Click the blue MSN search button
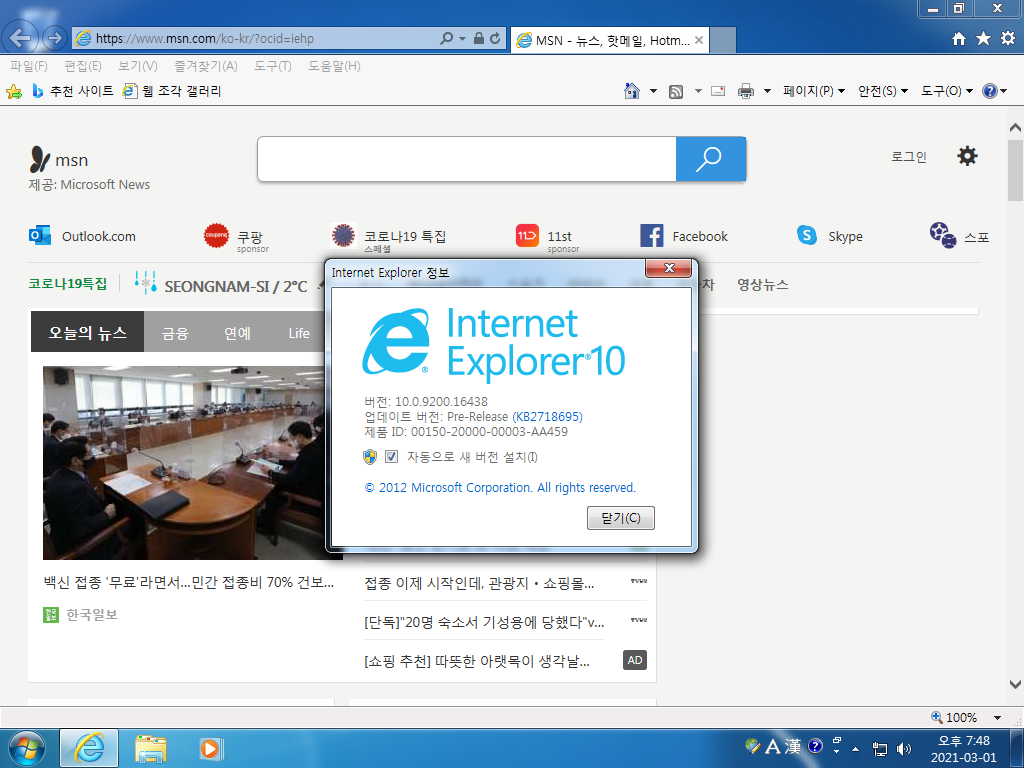Image resolution: width=1024 pixels, height=768 pixels. [711, 159]
